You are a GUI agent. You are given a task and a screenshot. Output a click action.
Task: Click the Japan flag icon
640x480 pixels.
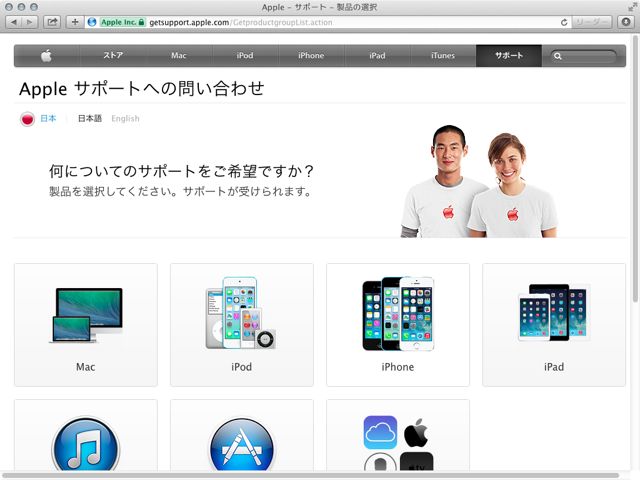27,119
